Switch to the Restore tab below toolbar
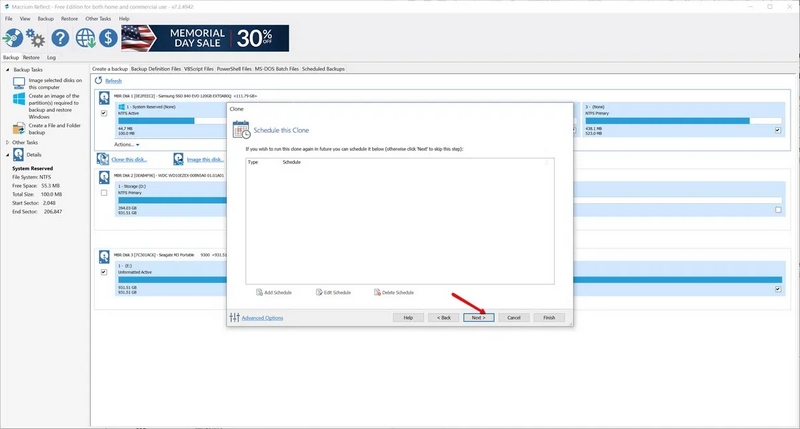800x429 pixels. pos(31,57)
